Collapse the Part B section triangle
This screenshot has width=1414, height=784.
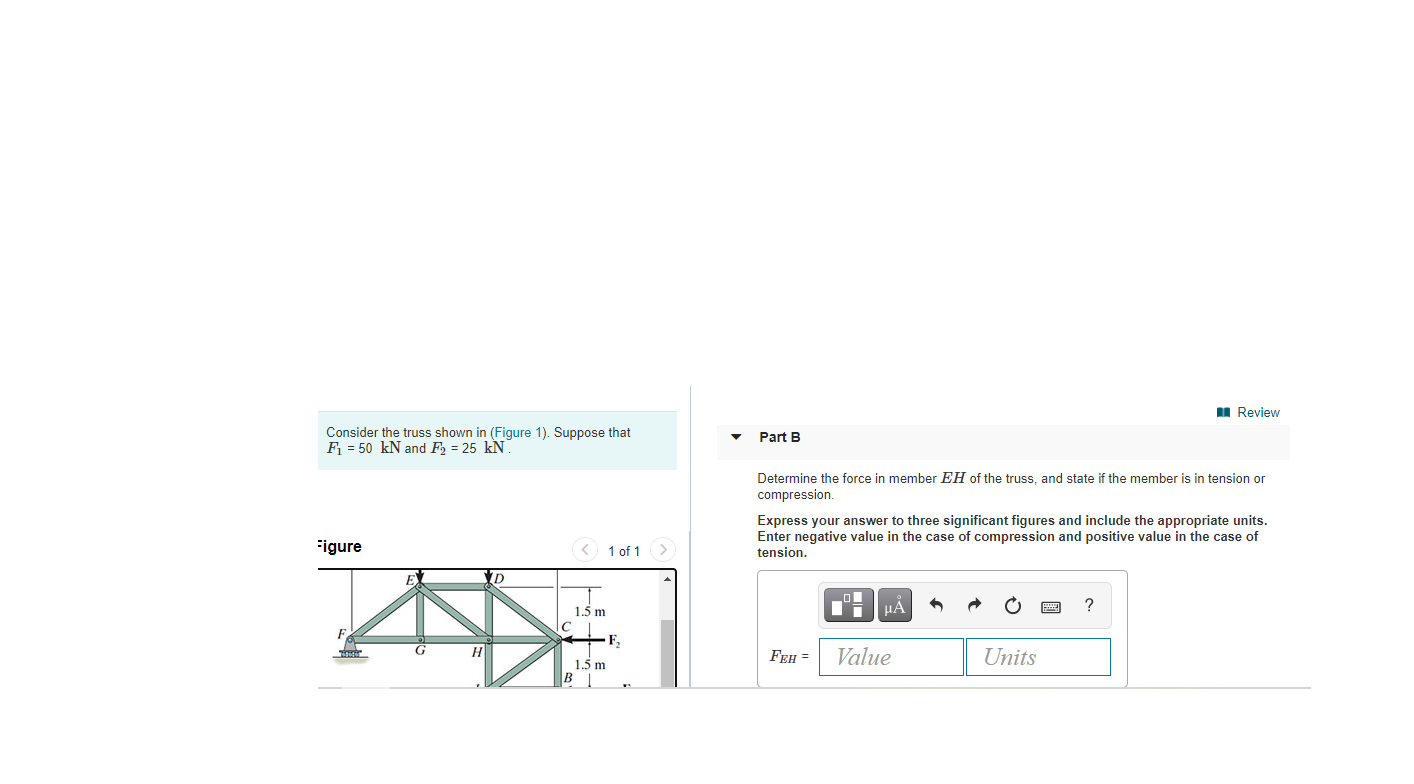pos(737,437)
